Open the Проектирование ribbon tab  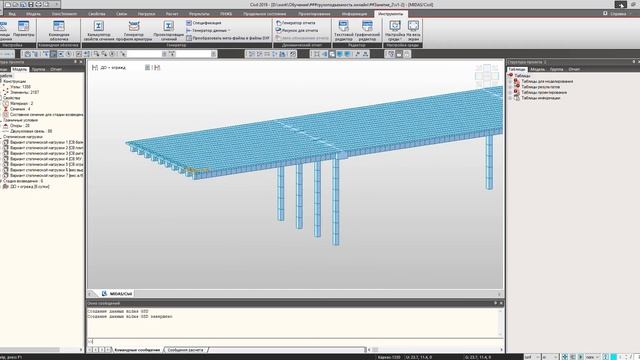pos(314,14)
